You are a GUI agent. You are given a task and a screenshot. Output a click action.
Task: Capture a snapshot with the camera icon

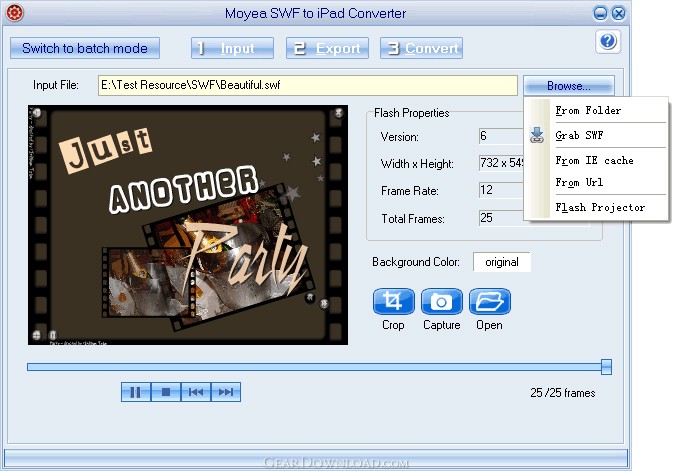click(x=441, y=301)
